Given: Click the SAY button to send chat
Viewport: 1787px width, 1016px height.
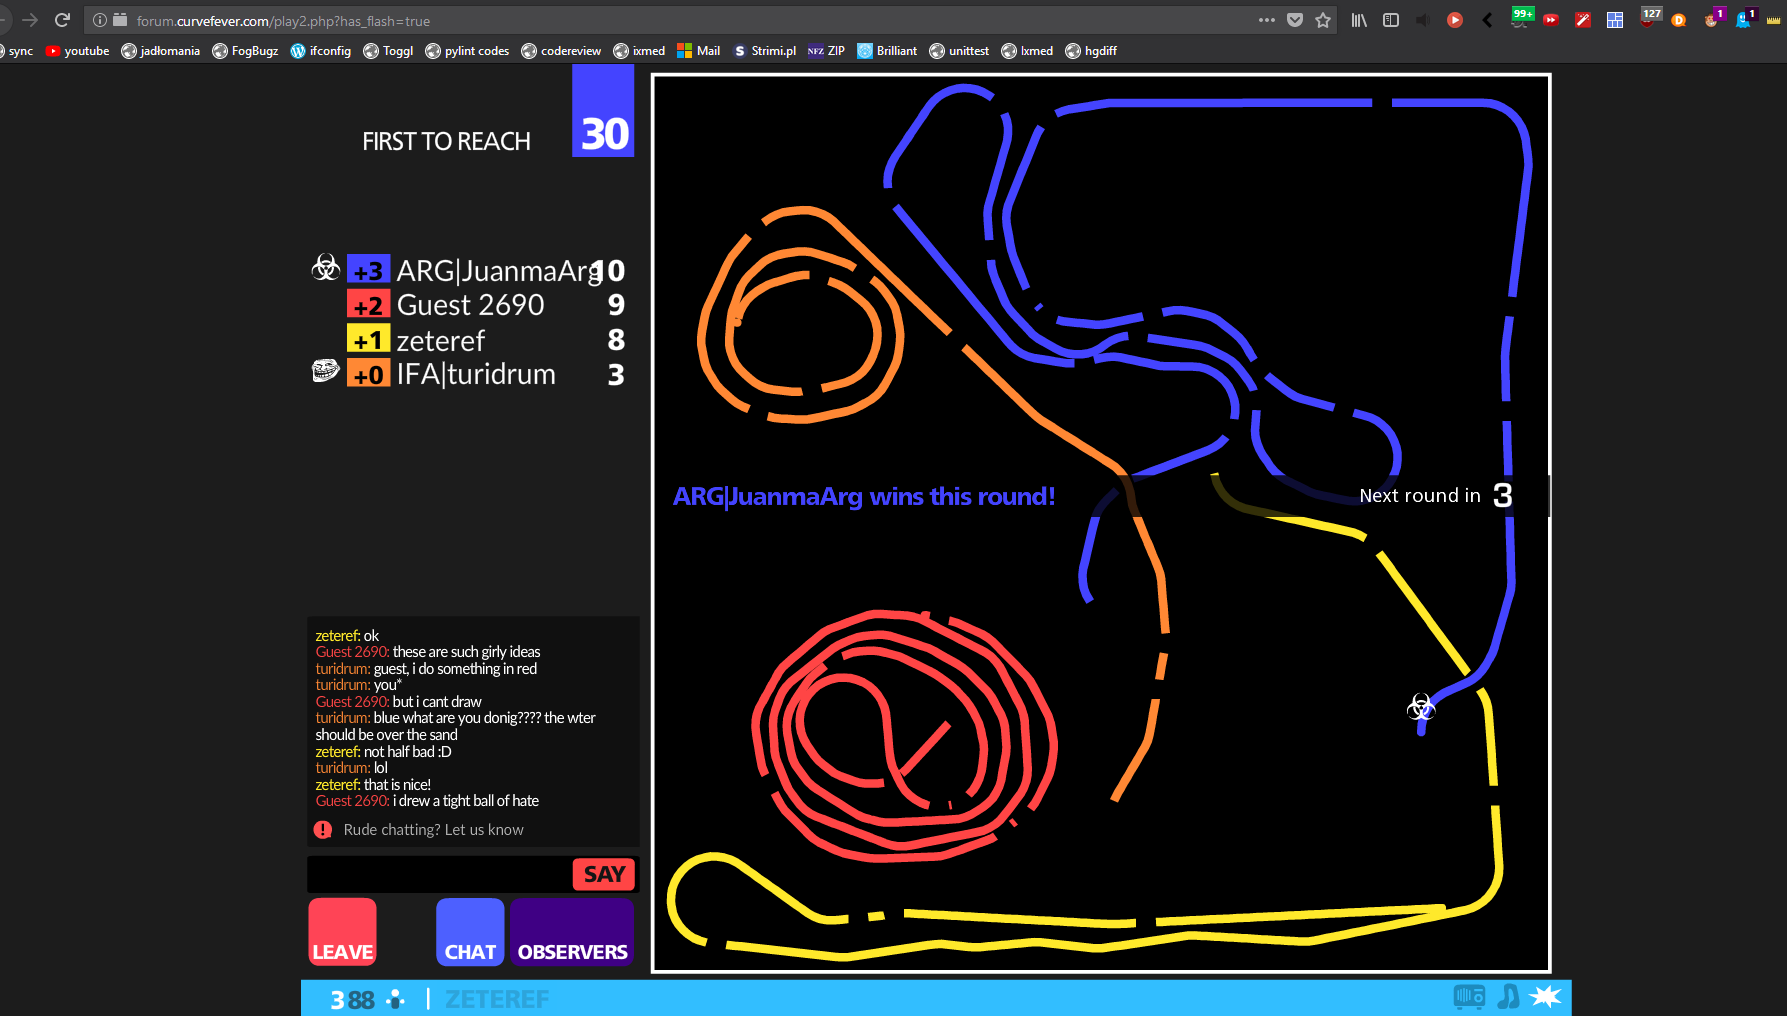Looking at the screenshot, I should (604, 874).
